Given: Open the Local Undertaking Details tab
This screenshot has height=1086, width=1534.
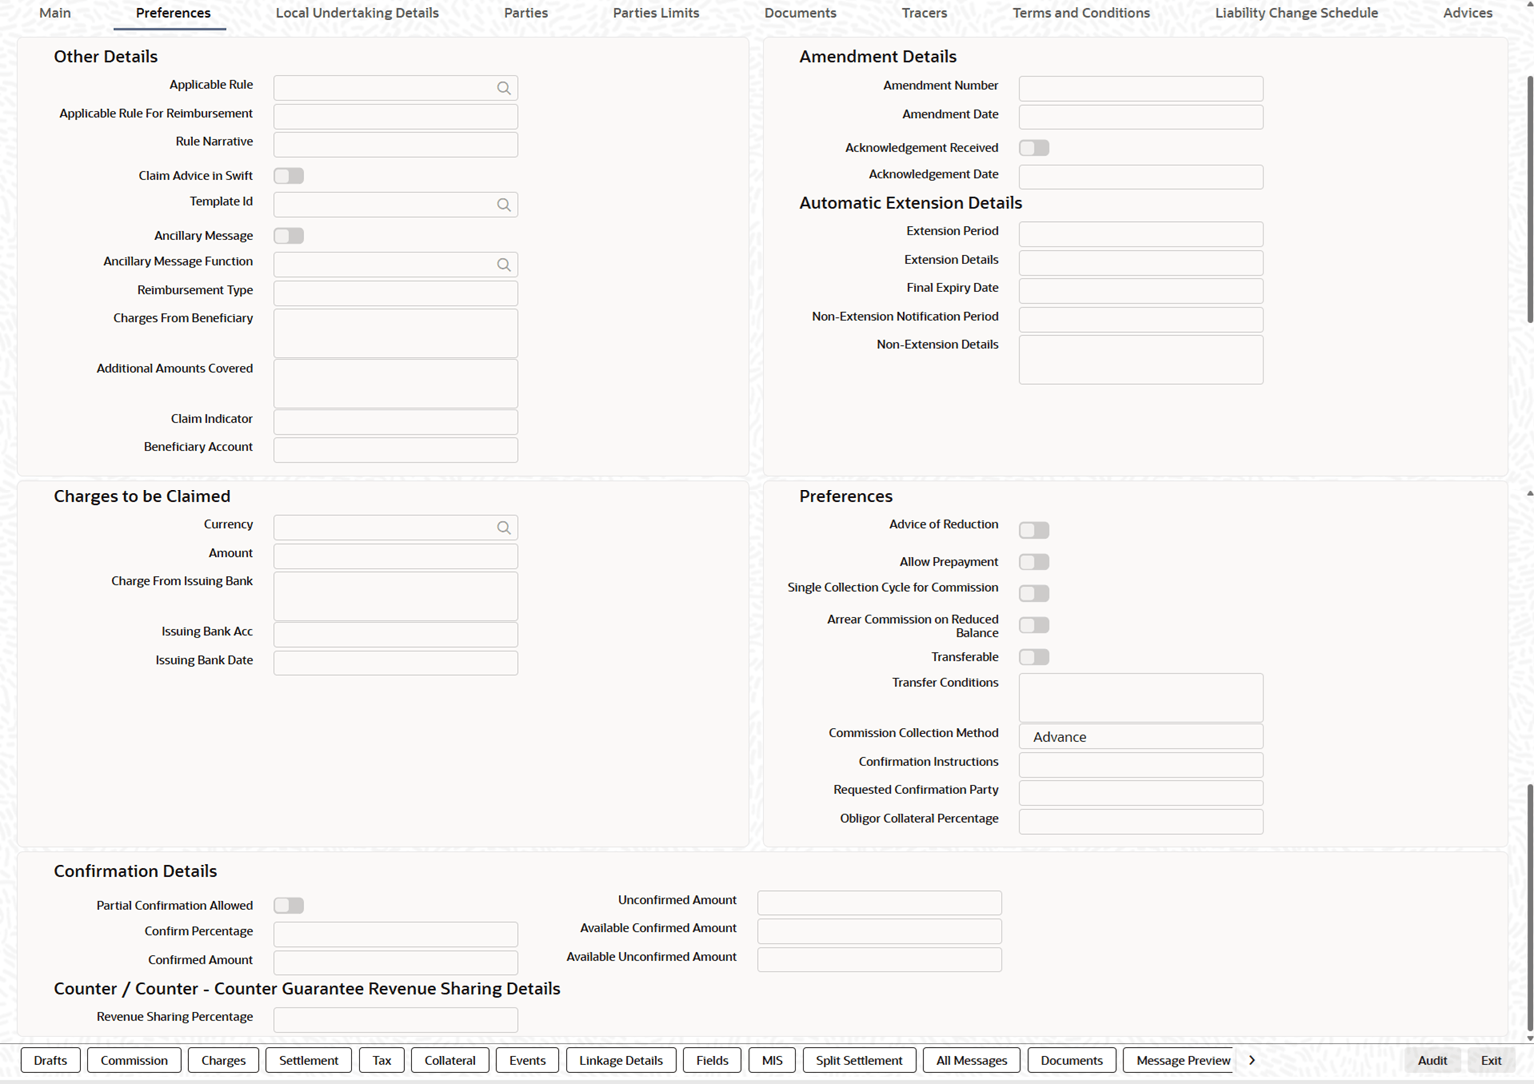Looking at the screenshot, I should click(x=357, y=13).
